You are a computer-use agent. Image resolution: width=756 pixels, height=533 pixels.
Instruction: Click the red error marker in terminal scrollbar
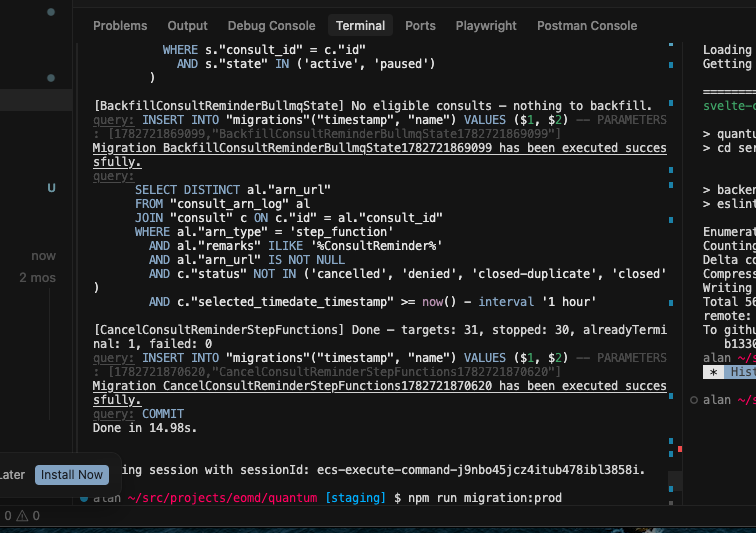click(x=680, y=449)
